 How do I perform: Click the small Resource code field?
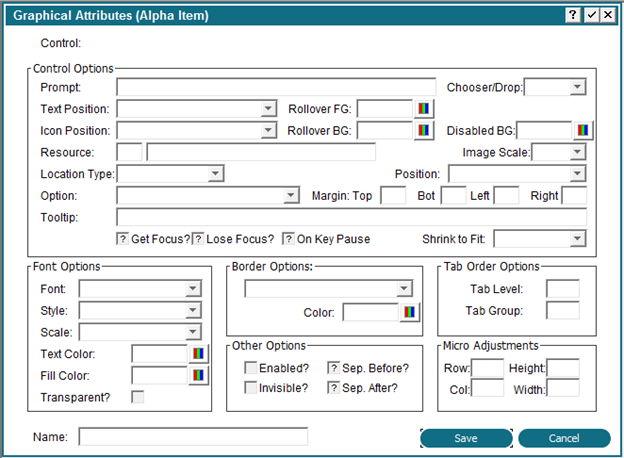(x=129, y=152)
